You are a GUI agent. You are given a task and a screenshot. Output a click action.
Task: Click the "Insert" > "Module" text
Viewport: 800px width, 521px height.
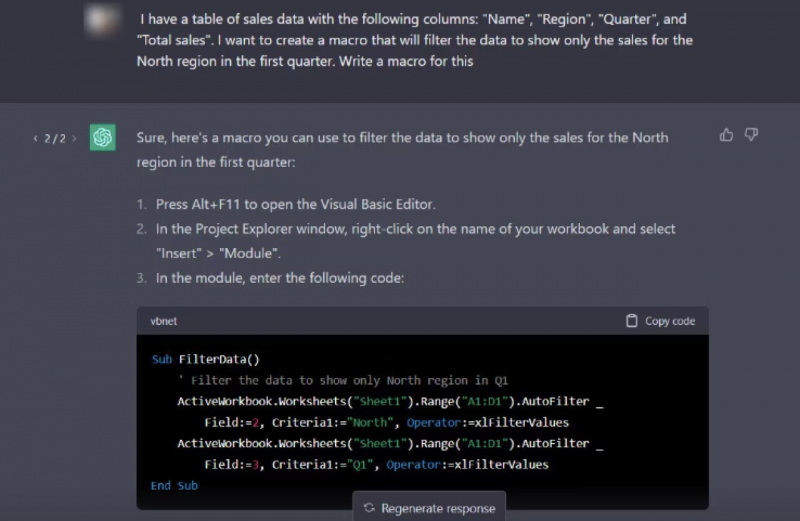(x=218, y=253)
